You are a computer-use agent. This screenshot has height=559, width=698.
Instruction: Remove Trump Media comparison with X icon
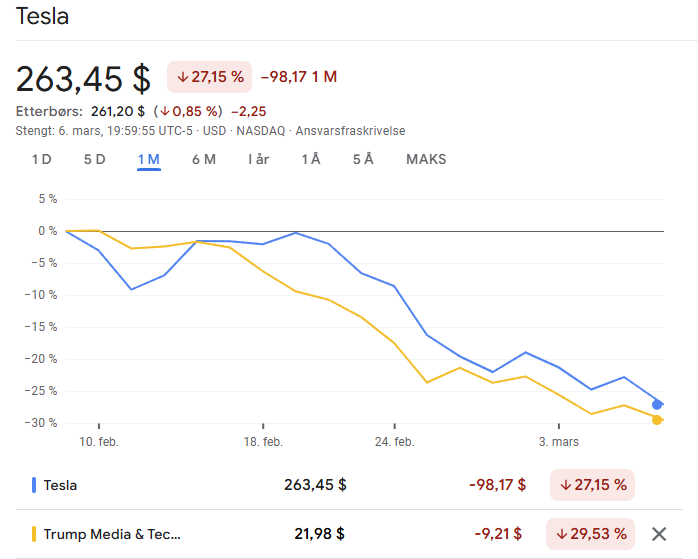point(659,534)
